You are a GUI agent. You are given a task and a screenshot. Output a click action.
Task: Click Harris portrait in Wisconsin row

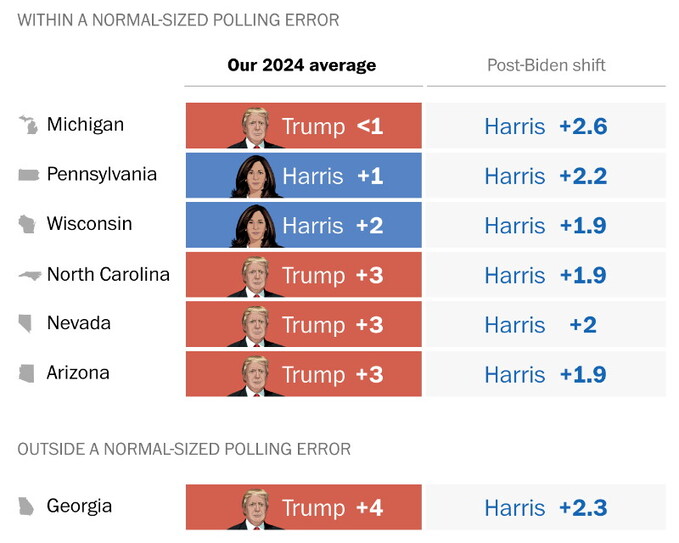pos(258,226)
